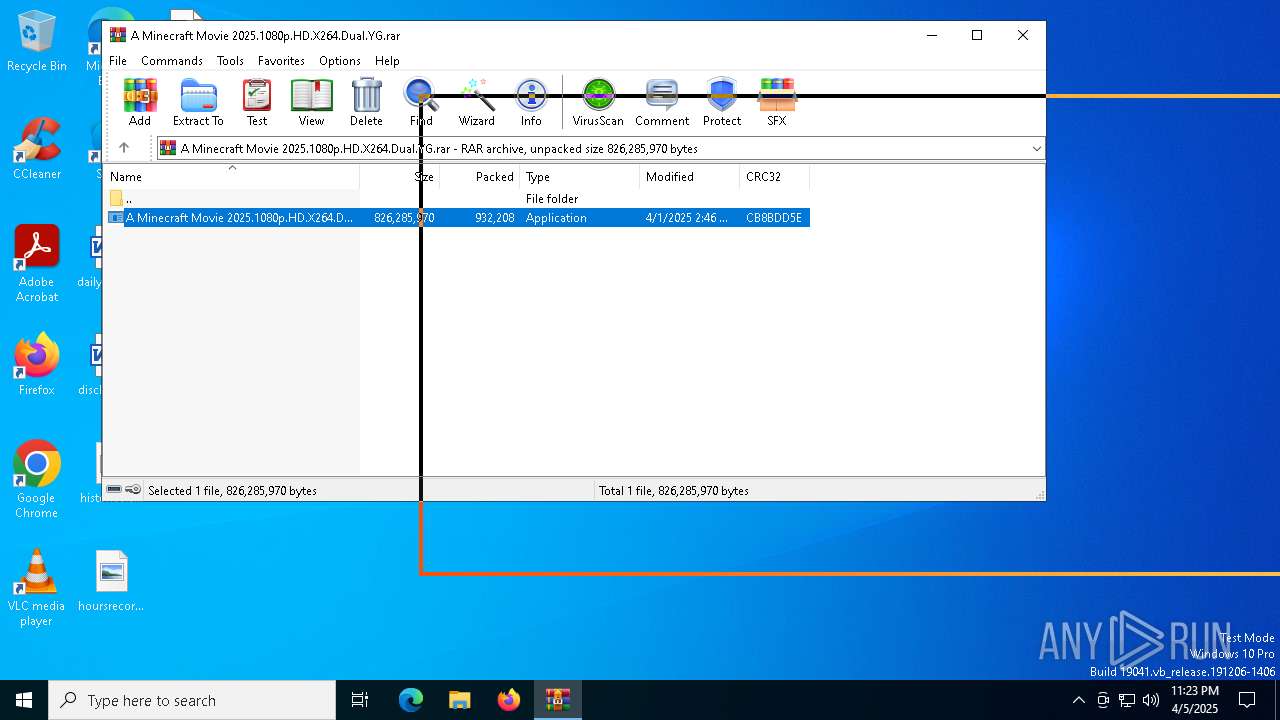Click the CB8BDD5E CRC32 value

[774, 218]
